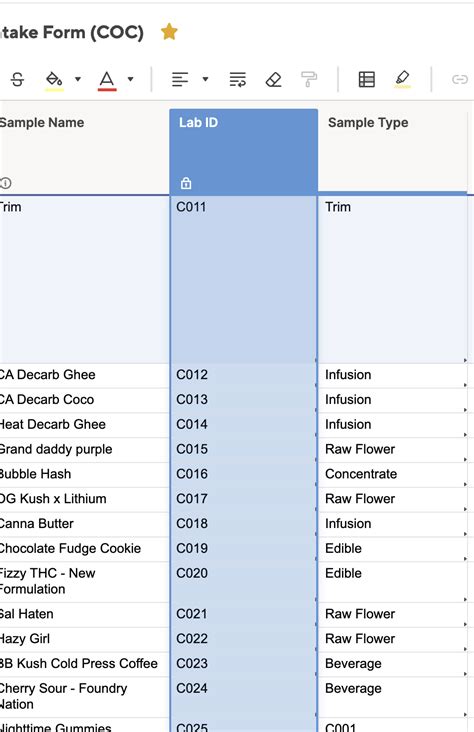Click the background fill color icon
This screenshot has width=474, height=732.
[x=54, y=79]
